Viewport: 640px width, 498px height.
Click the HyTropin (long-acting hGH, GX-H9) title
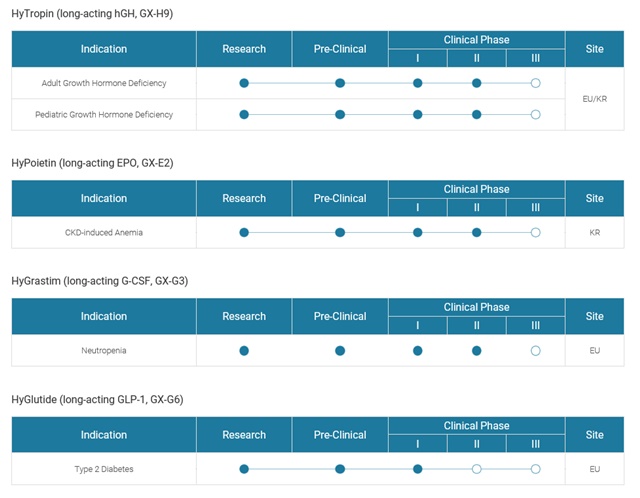pos(92,14)
